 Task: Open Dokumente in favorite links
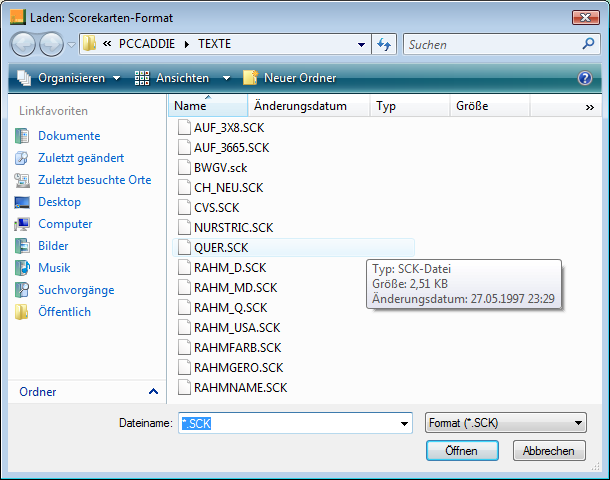coord(68,136)
